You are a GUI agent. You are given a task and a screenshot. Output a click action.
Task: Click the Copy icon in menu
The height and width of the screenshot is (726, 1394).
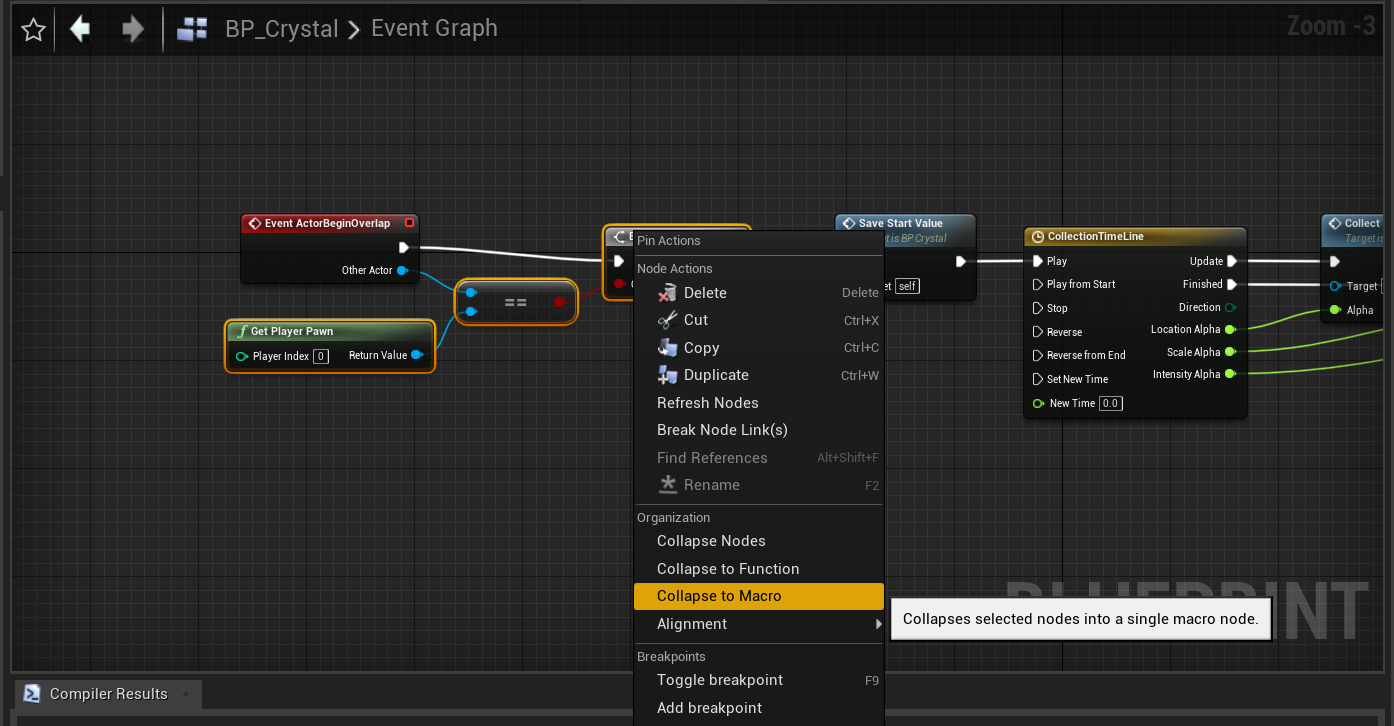pyautogui.click(x=667, y=347)
